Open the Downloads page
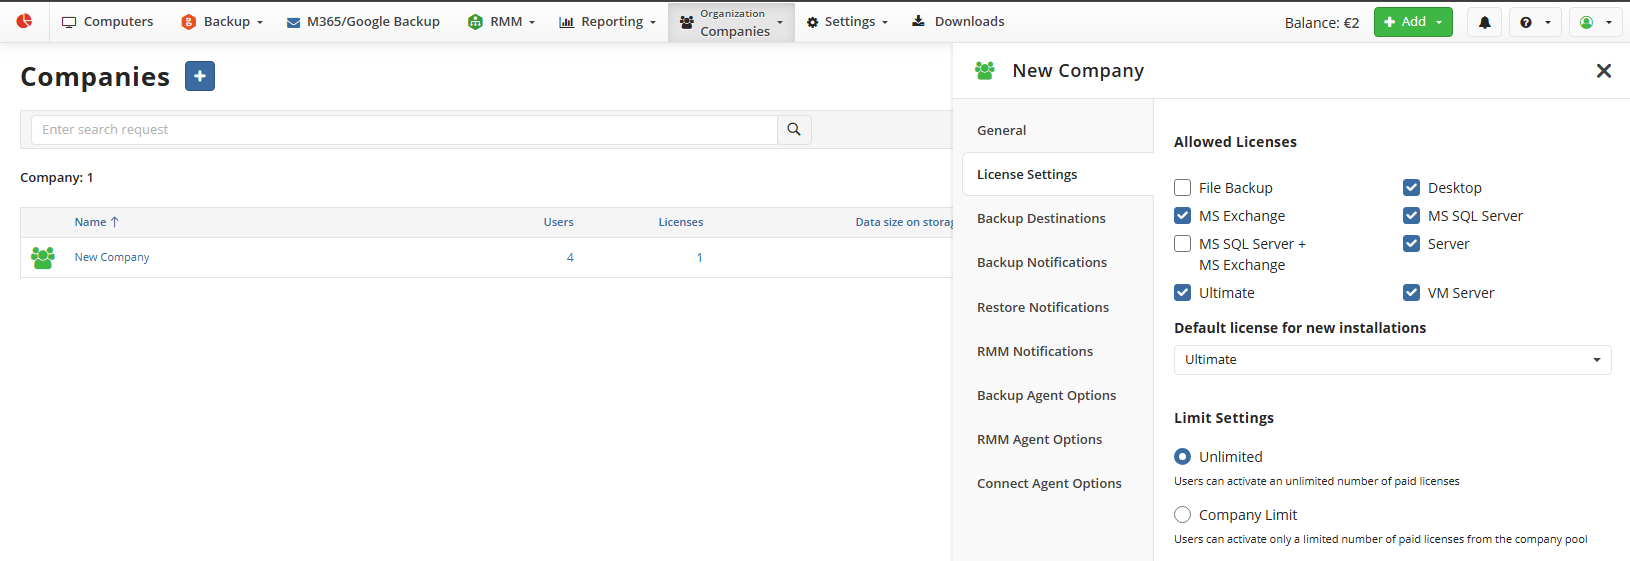This screenshot has height=561, width=1630. click(x=958, y=21)
